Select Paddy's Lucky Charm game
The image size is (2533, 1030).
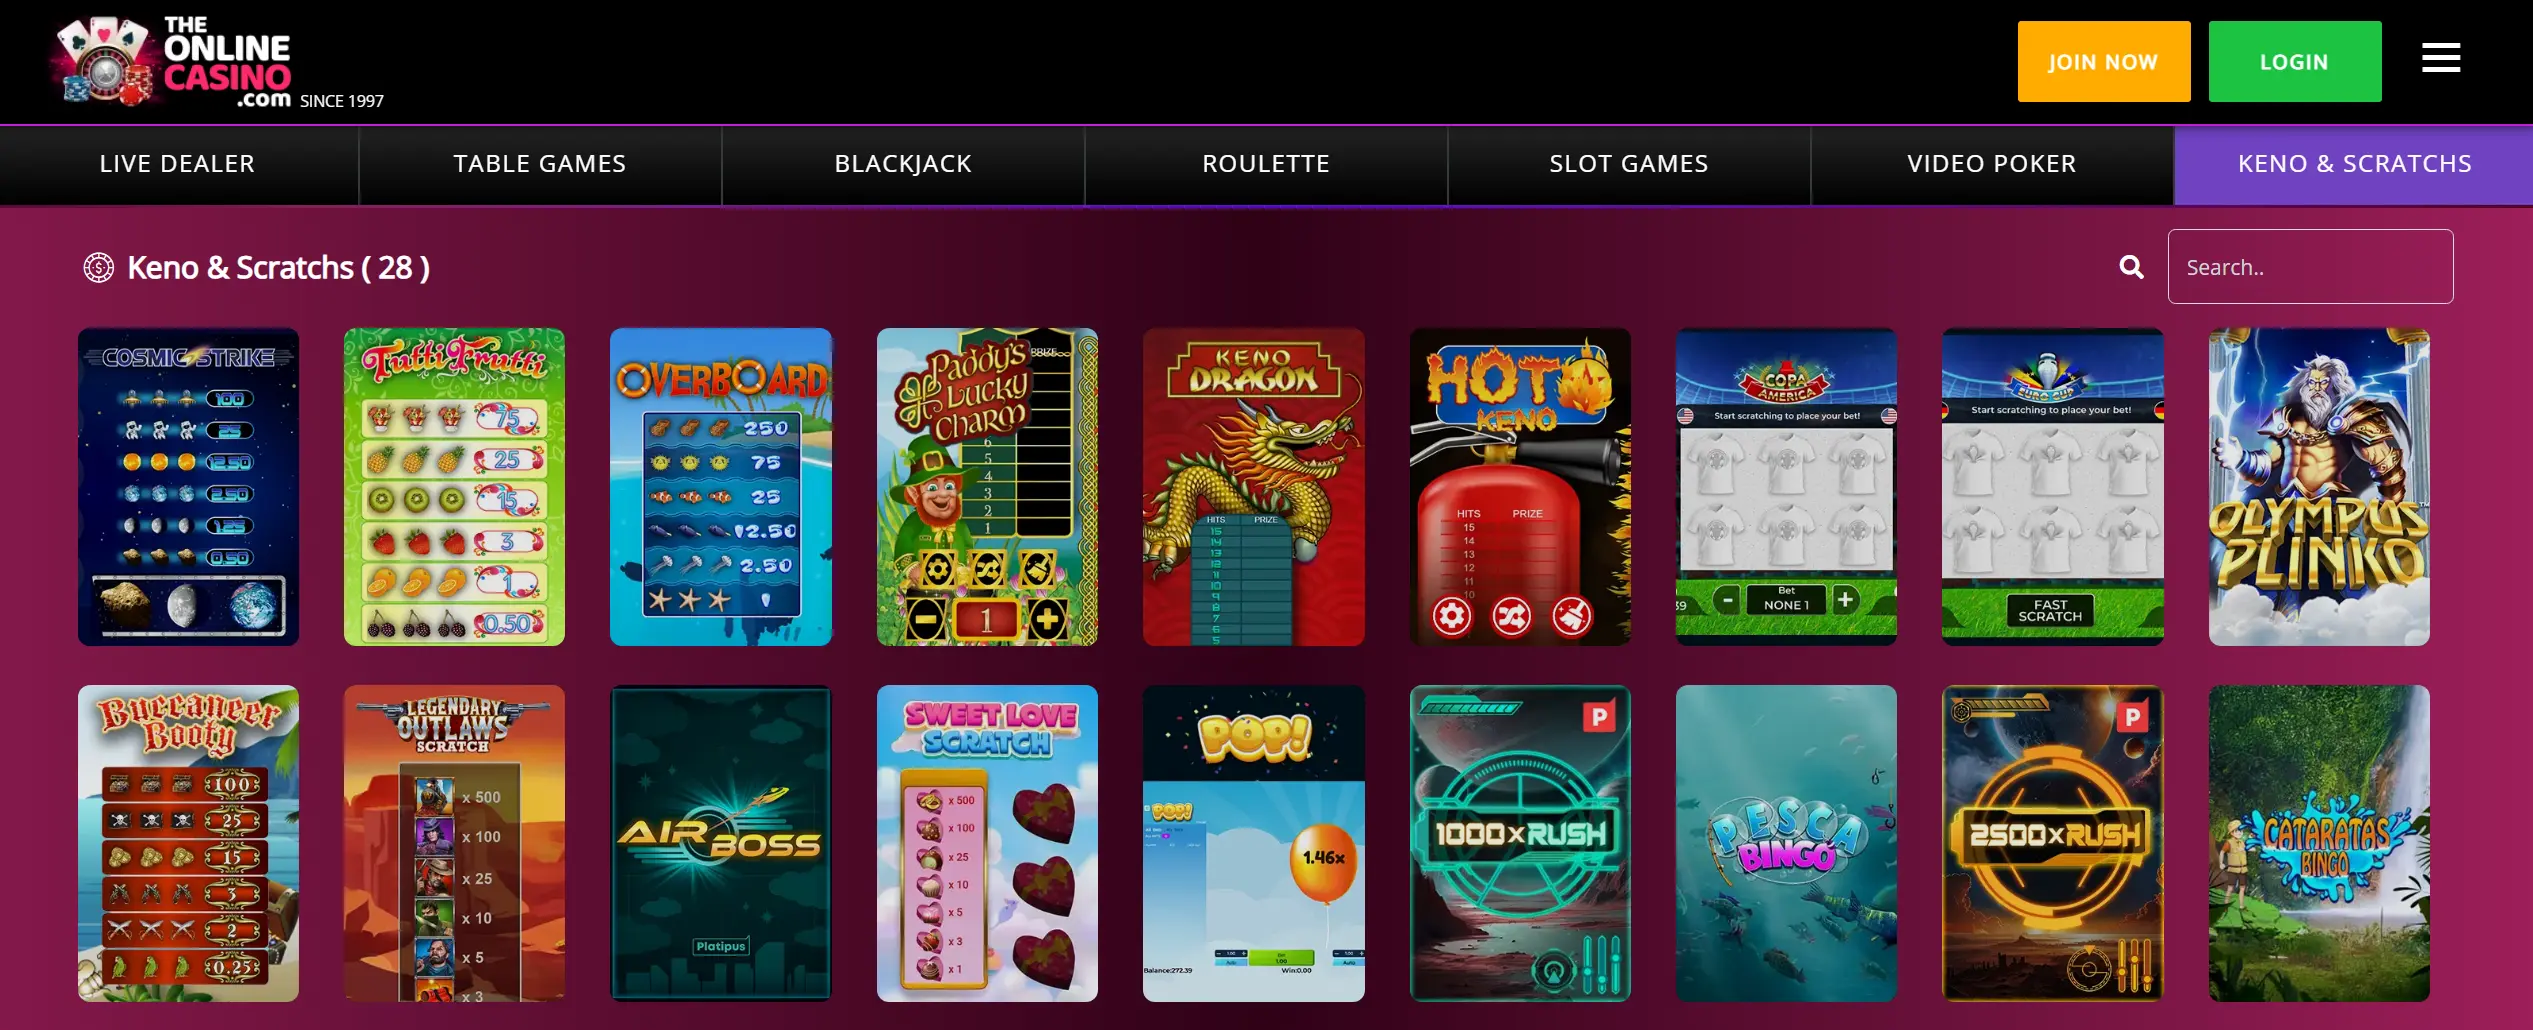pyautogui.click(x=987, y=486)
